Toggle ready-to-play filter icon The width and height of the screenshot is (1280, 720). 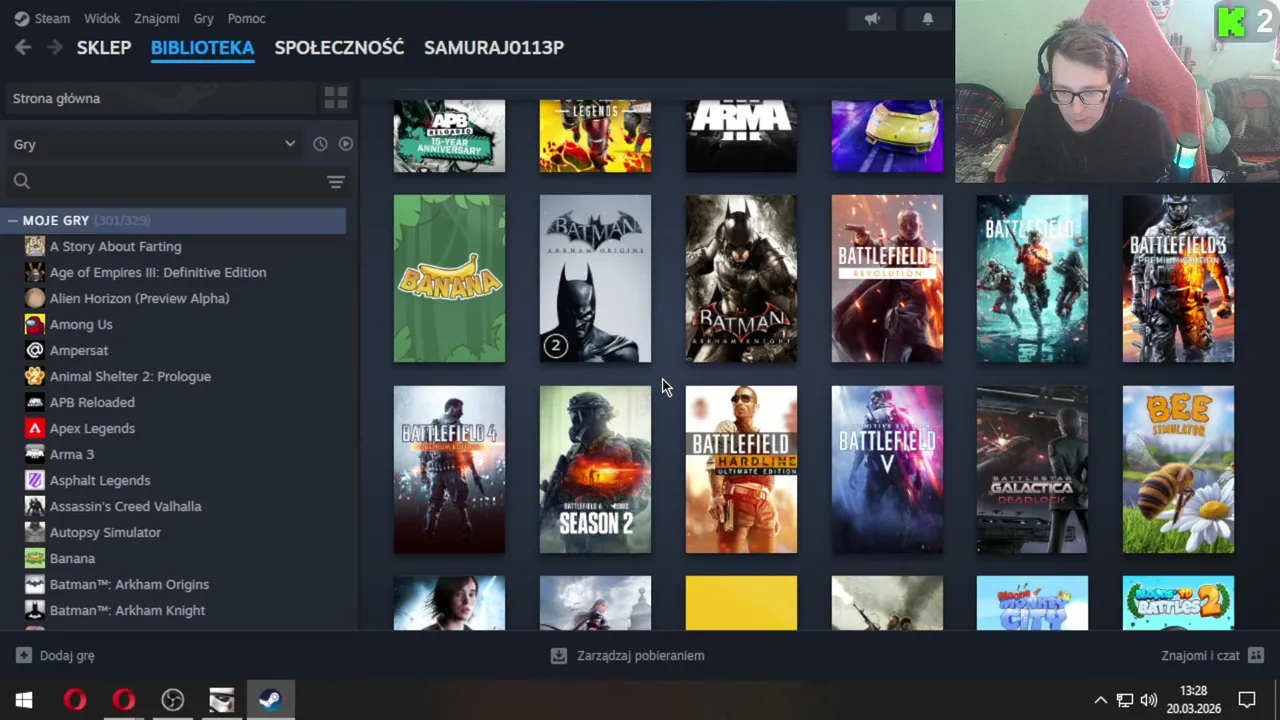click(345, 144)
